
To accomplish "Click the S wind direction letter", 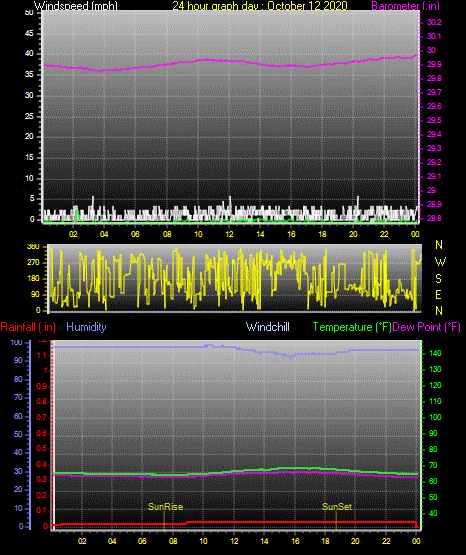I will (x=438, y=279).
